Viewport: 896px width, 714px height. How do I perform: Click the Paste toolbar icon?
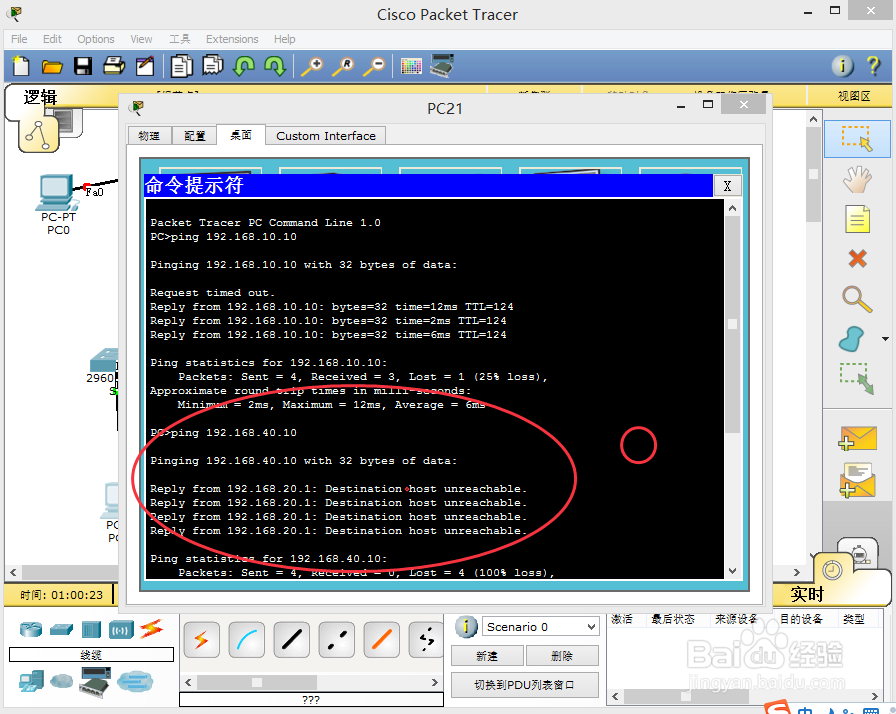pos(213,66)
